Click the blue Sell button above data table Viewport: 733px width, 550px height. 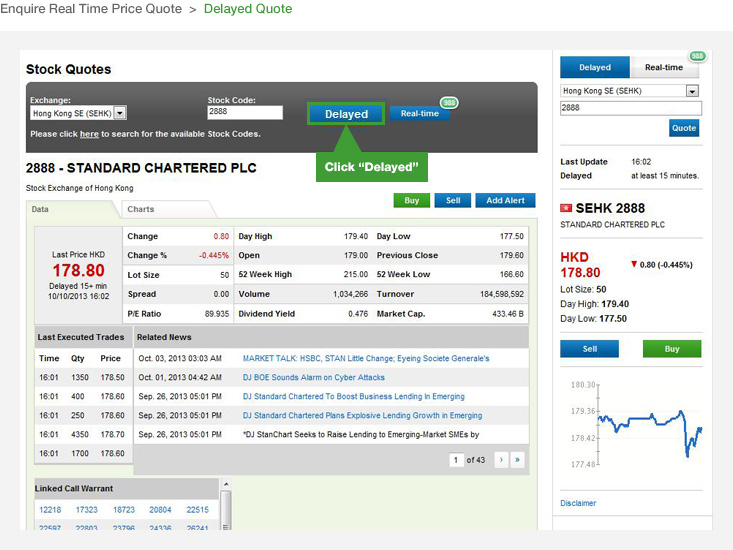coord(453,200)
